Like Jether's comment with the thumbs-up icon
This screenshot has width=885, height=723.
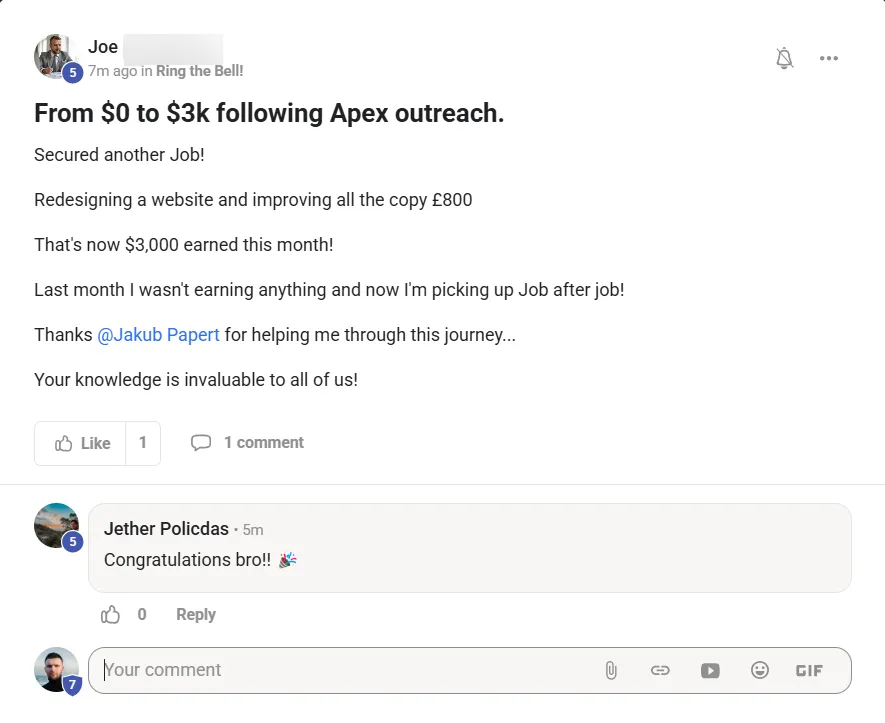[x=111, y=614]
